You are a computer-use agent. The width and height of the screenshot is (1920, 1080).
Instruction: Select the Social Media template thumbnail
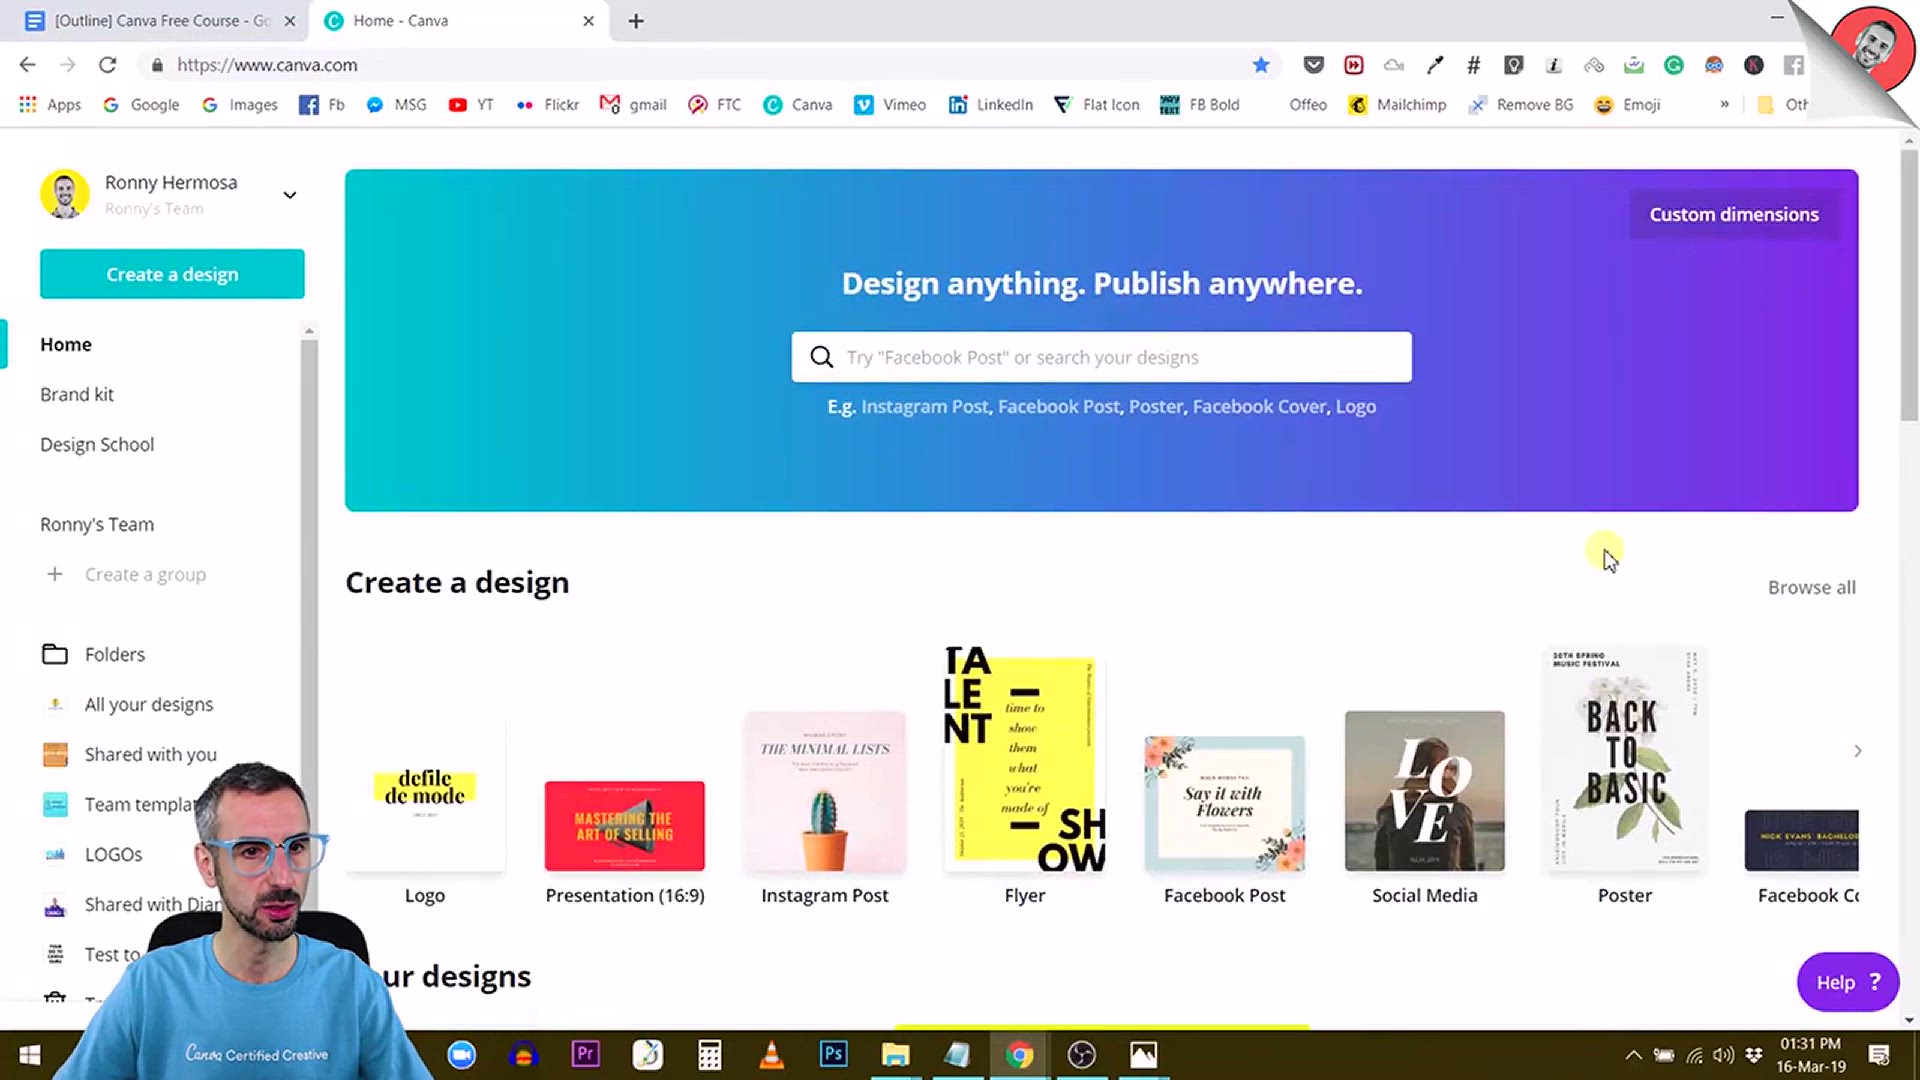pyautogui.click(x=1424, y=791)
